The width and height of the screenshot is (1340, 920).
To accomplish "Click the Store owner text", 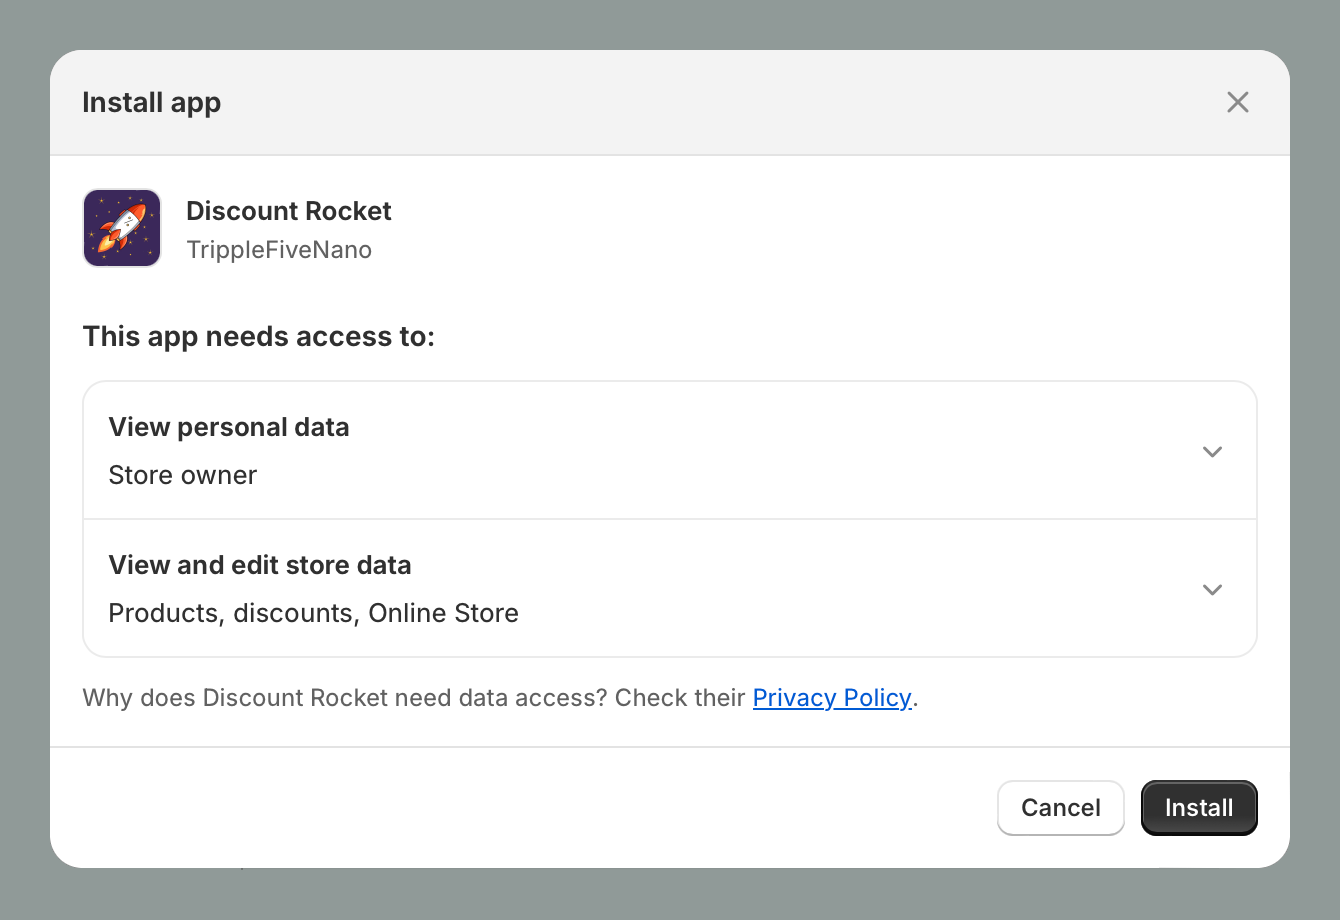I will (x=183, y=475).
